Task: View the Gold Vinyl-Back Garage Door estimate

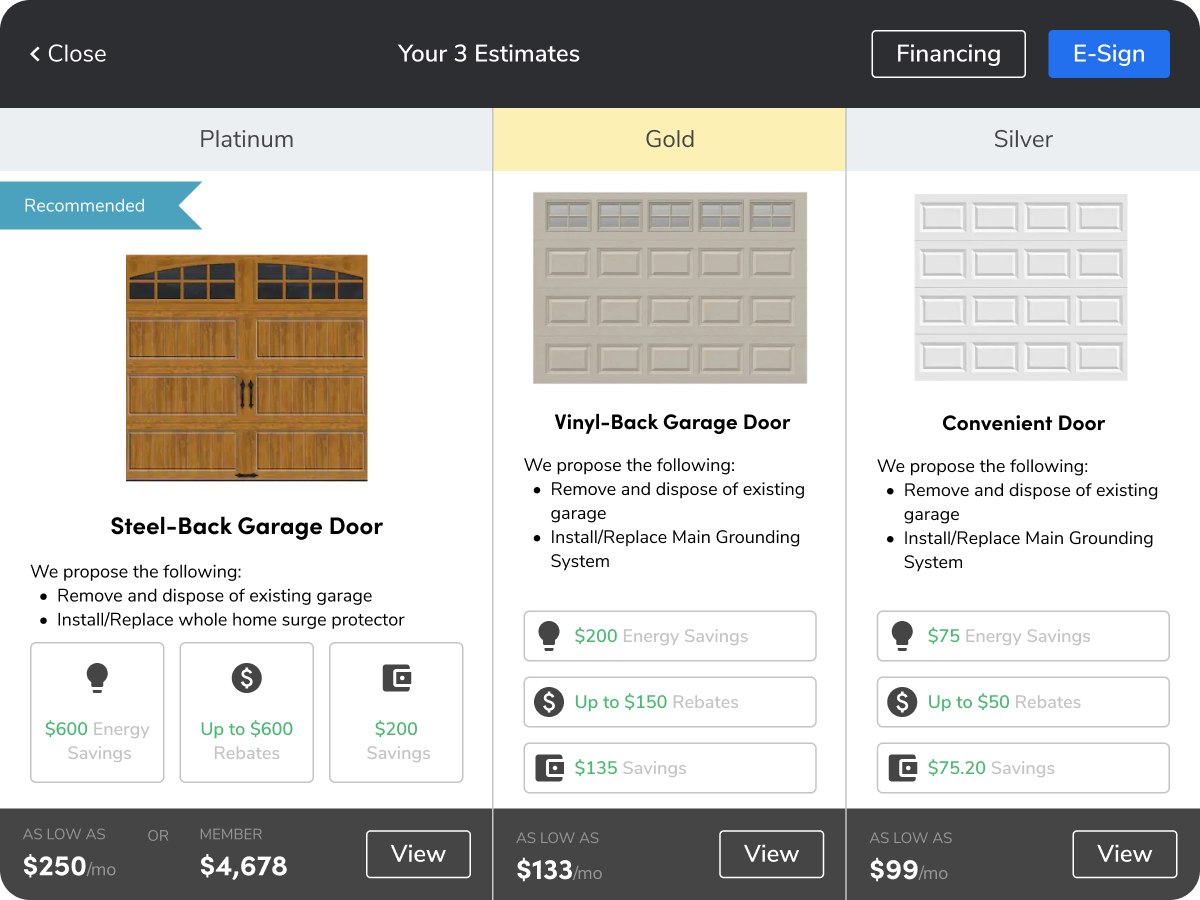Action: (x=771, y=853)
